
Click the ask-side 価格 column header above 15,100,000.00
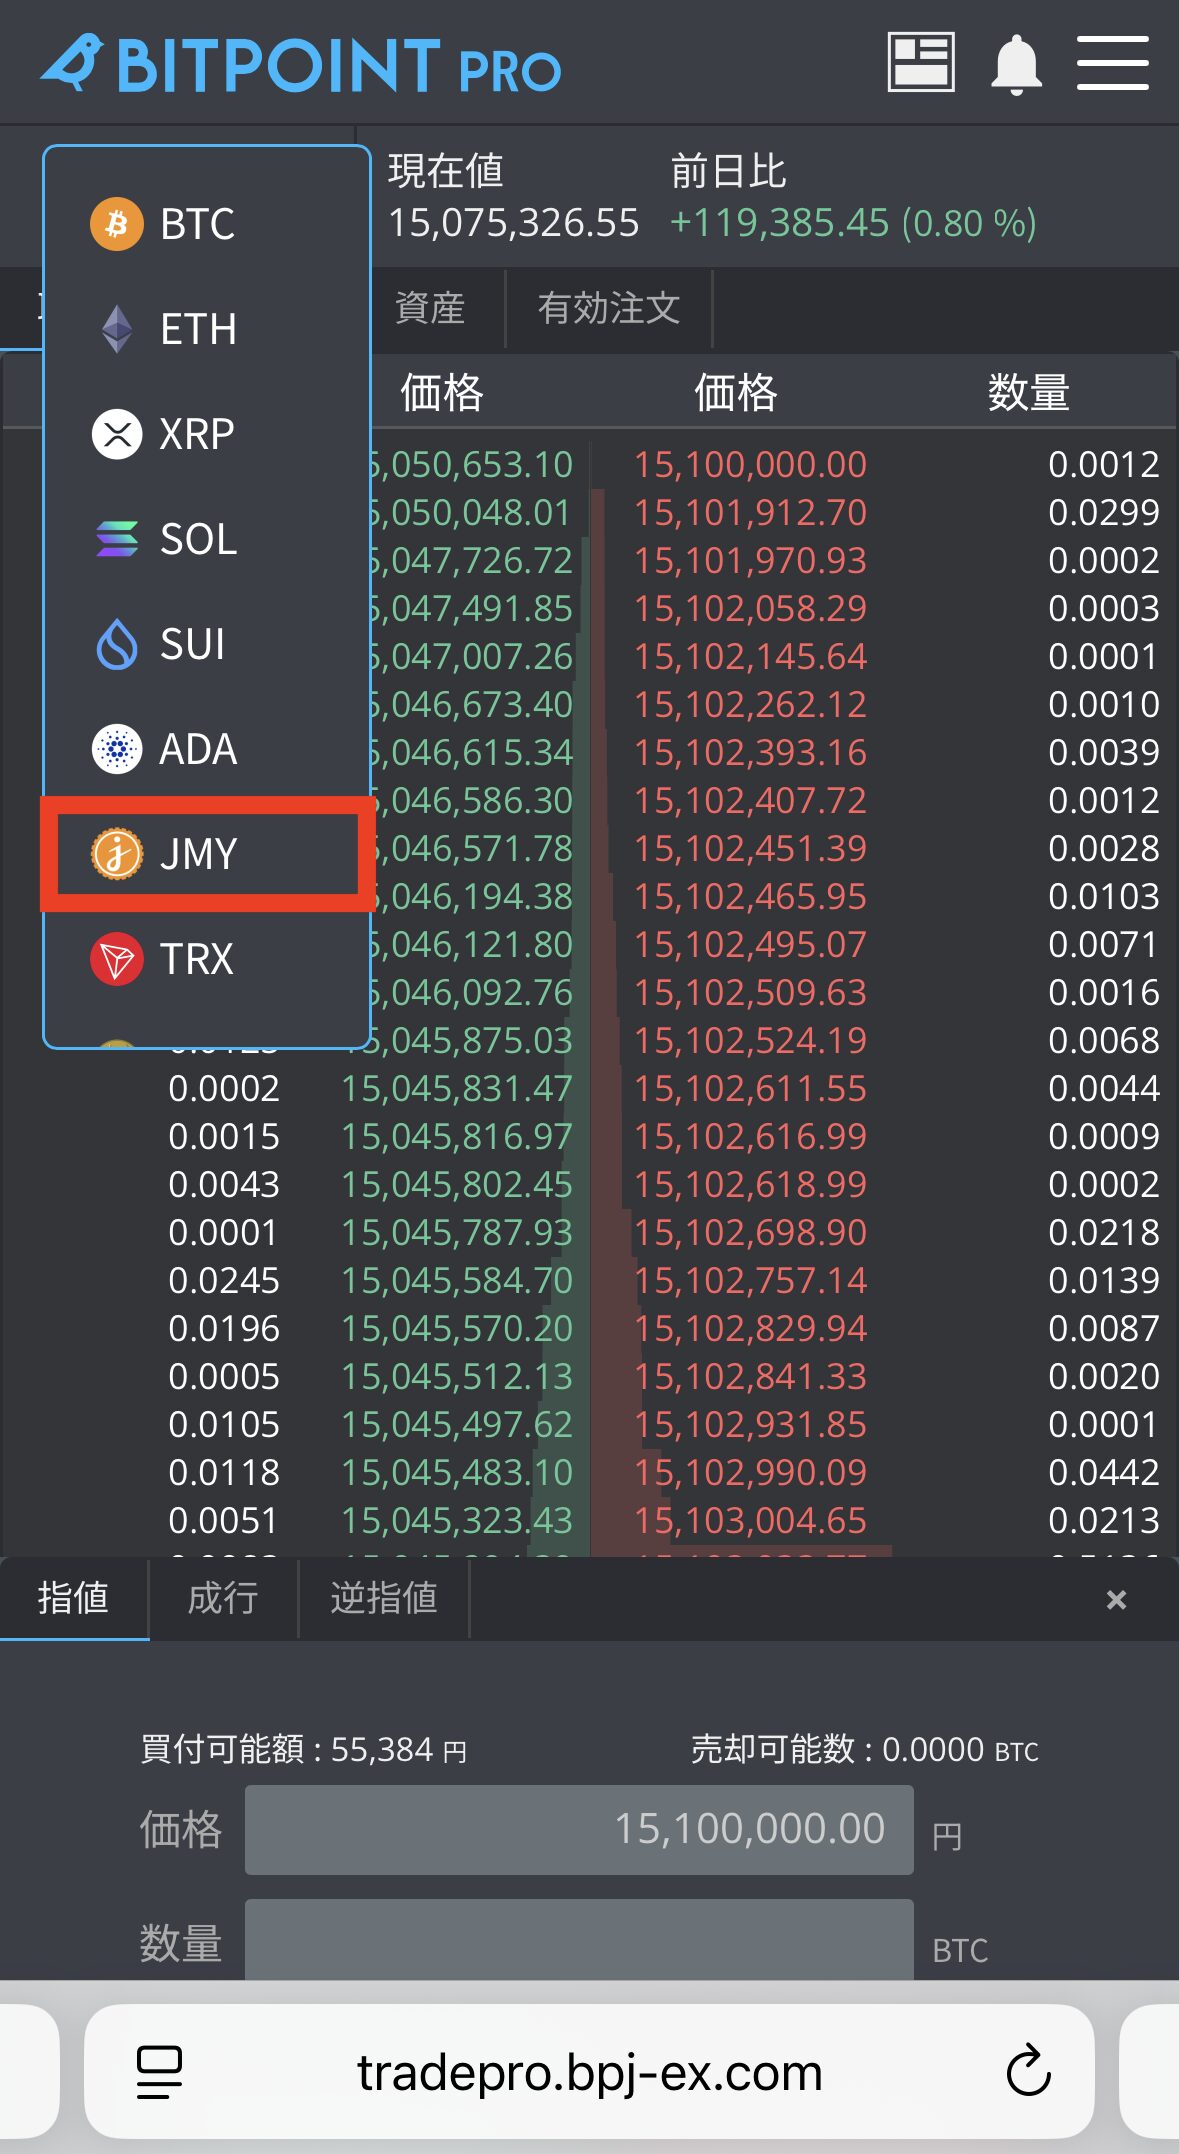point(736,392)
